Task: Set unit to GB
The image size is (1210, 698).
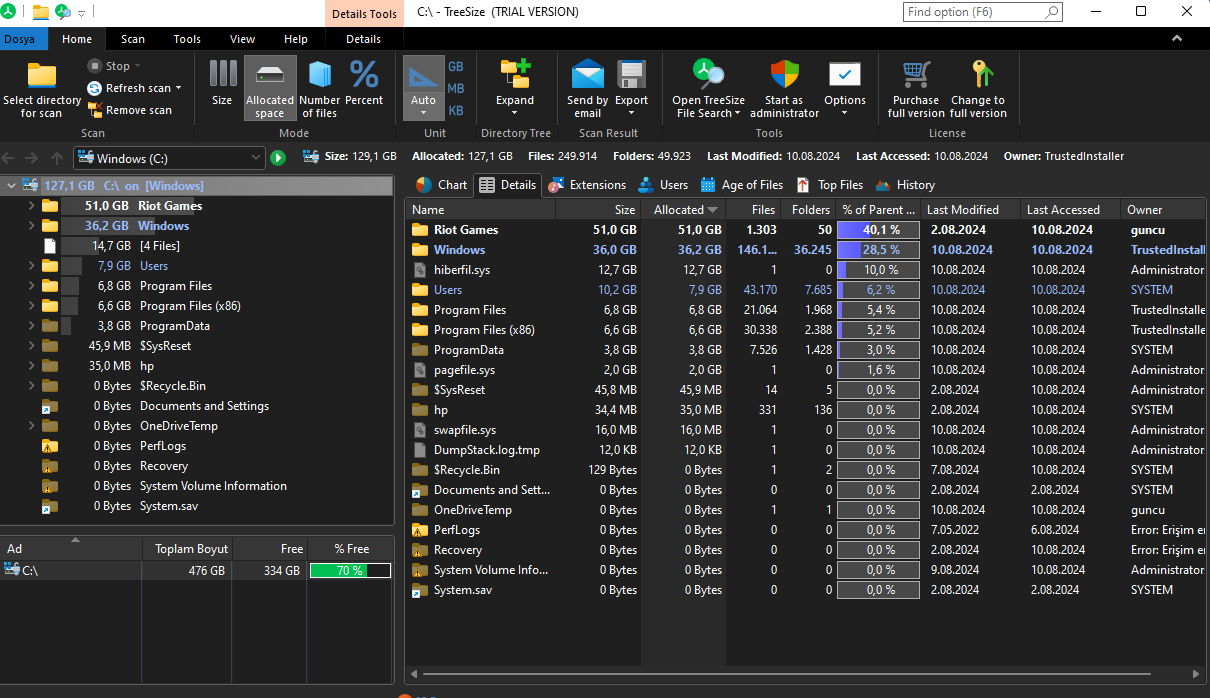Action: click(456, 66)
